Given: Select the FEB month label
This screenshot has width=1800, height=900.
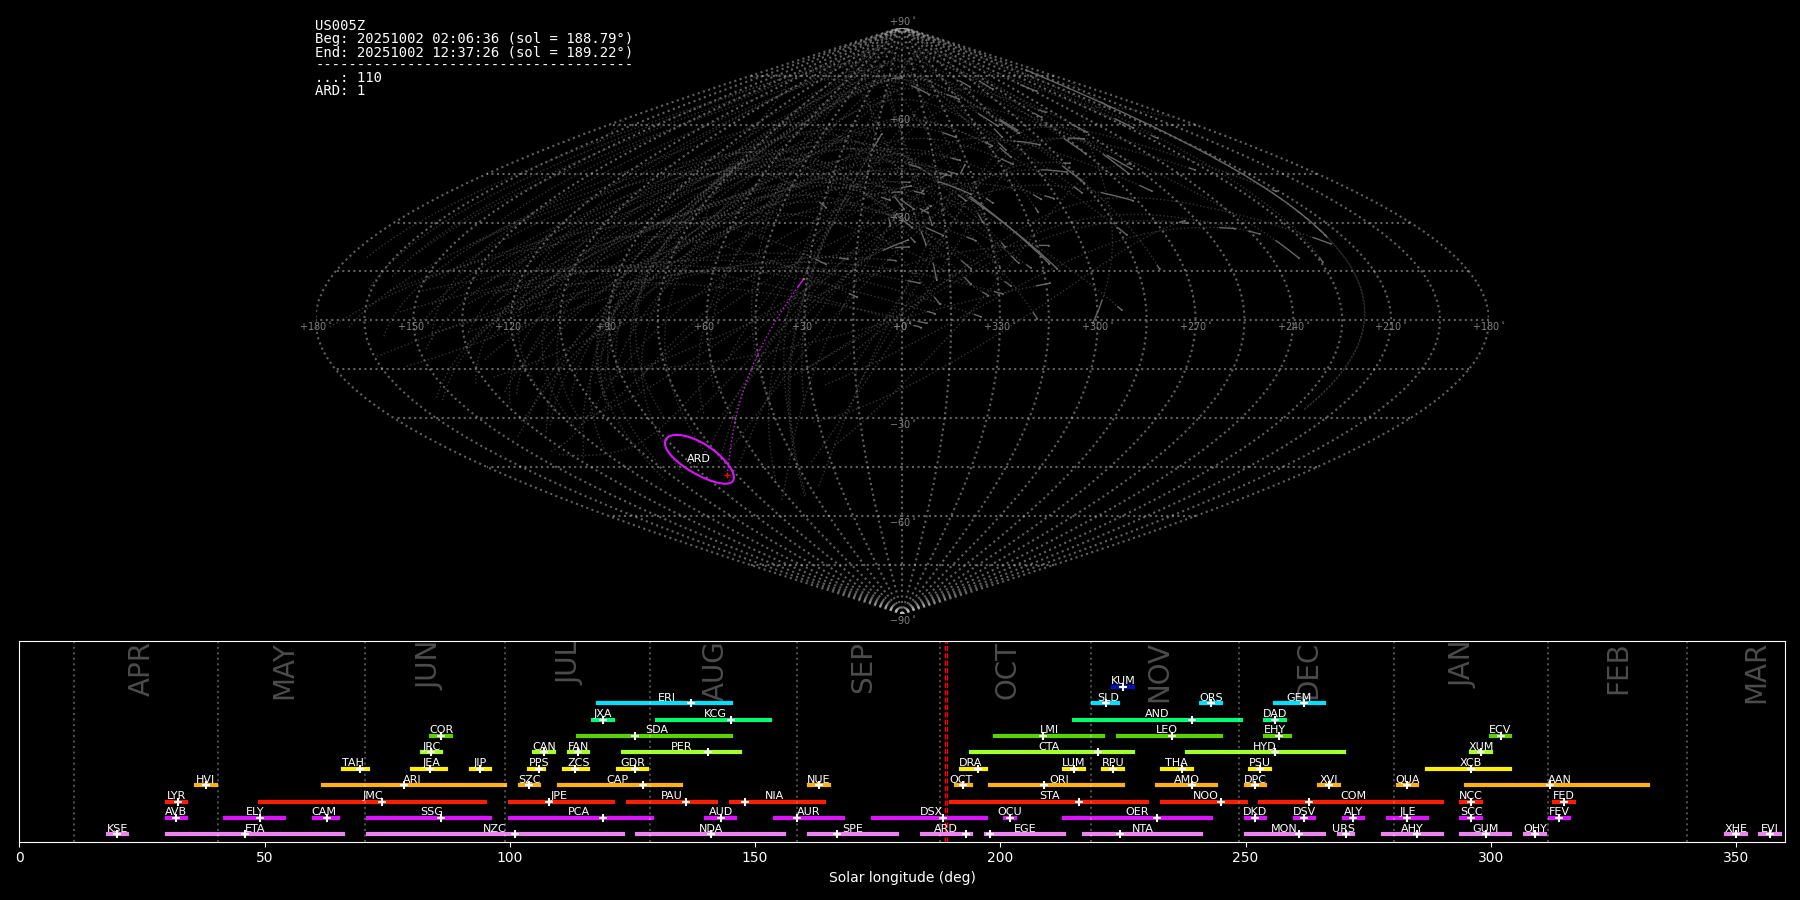Looking at the screenshot, I should 1618,670.
